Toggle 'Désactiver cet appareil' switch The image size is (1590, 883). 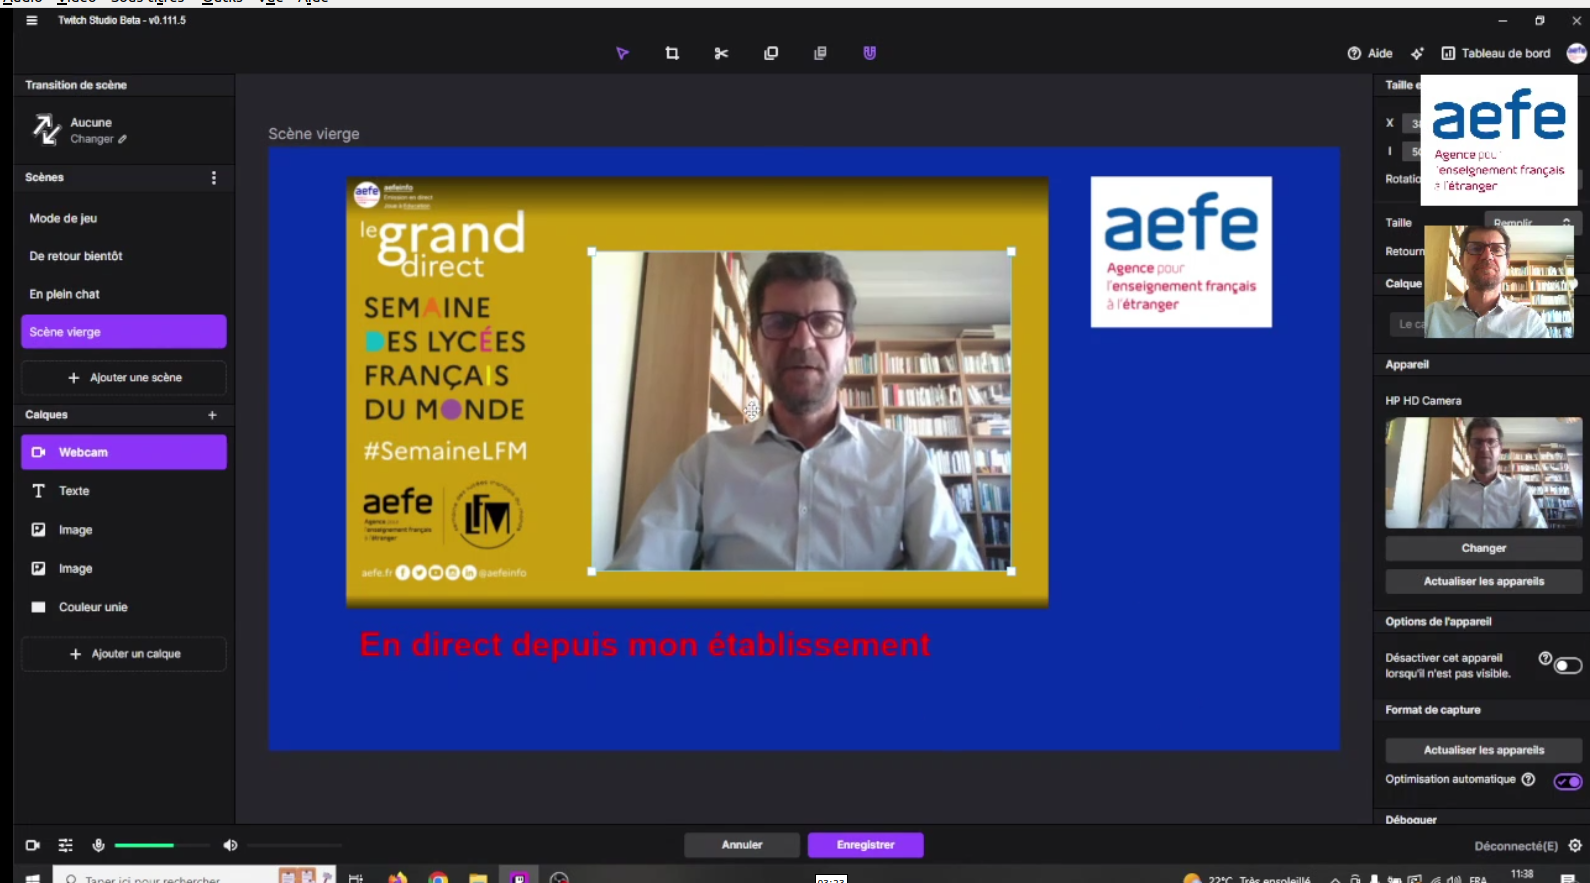(x=1567, y=666)
